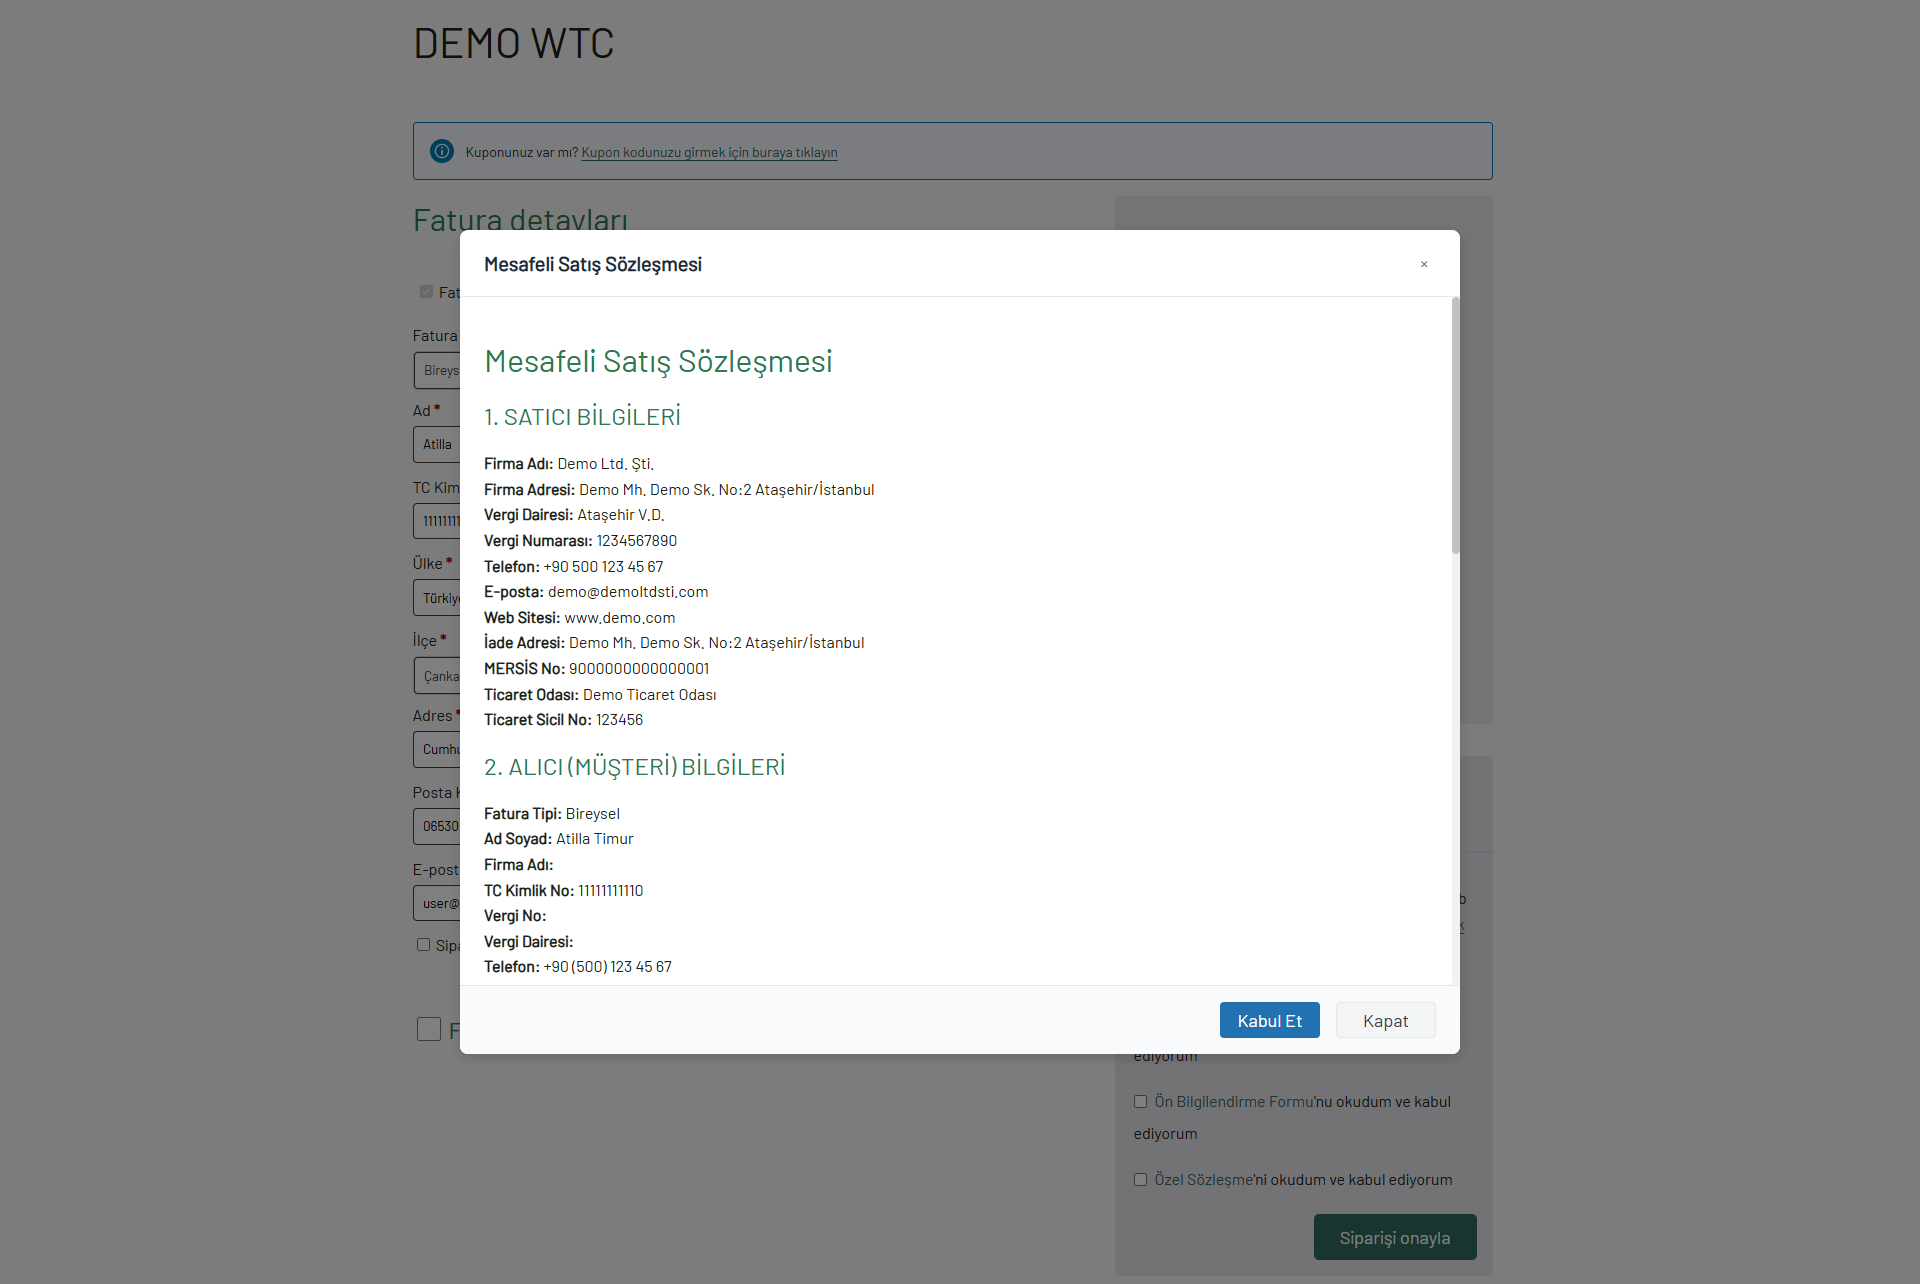Click the Posta kodu input field
This screenshot has height=1284, width=1920.
click(438, 826)
